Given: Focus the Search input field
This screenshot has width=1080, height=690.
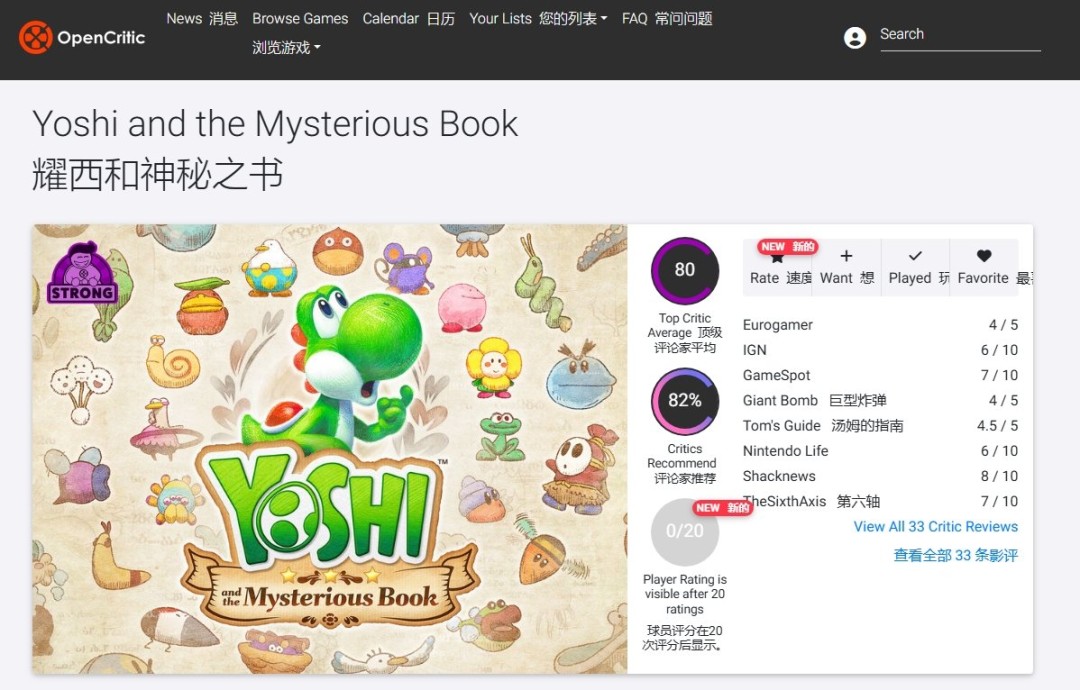Looking at the screenshot, I should coord(960,35).
